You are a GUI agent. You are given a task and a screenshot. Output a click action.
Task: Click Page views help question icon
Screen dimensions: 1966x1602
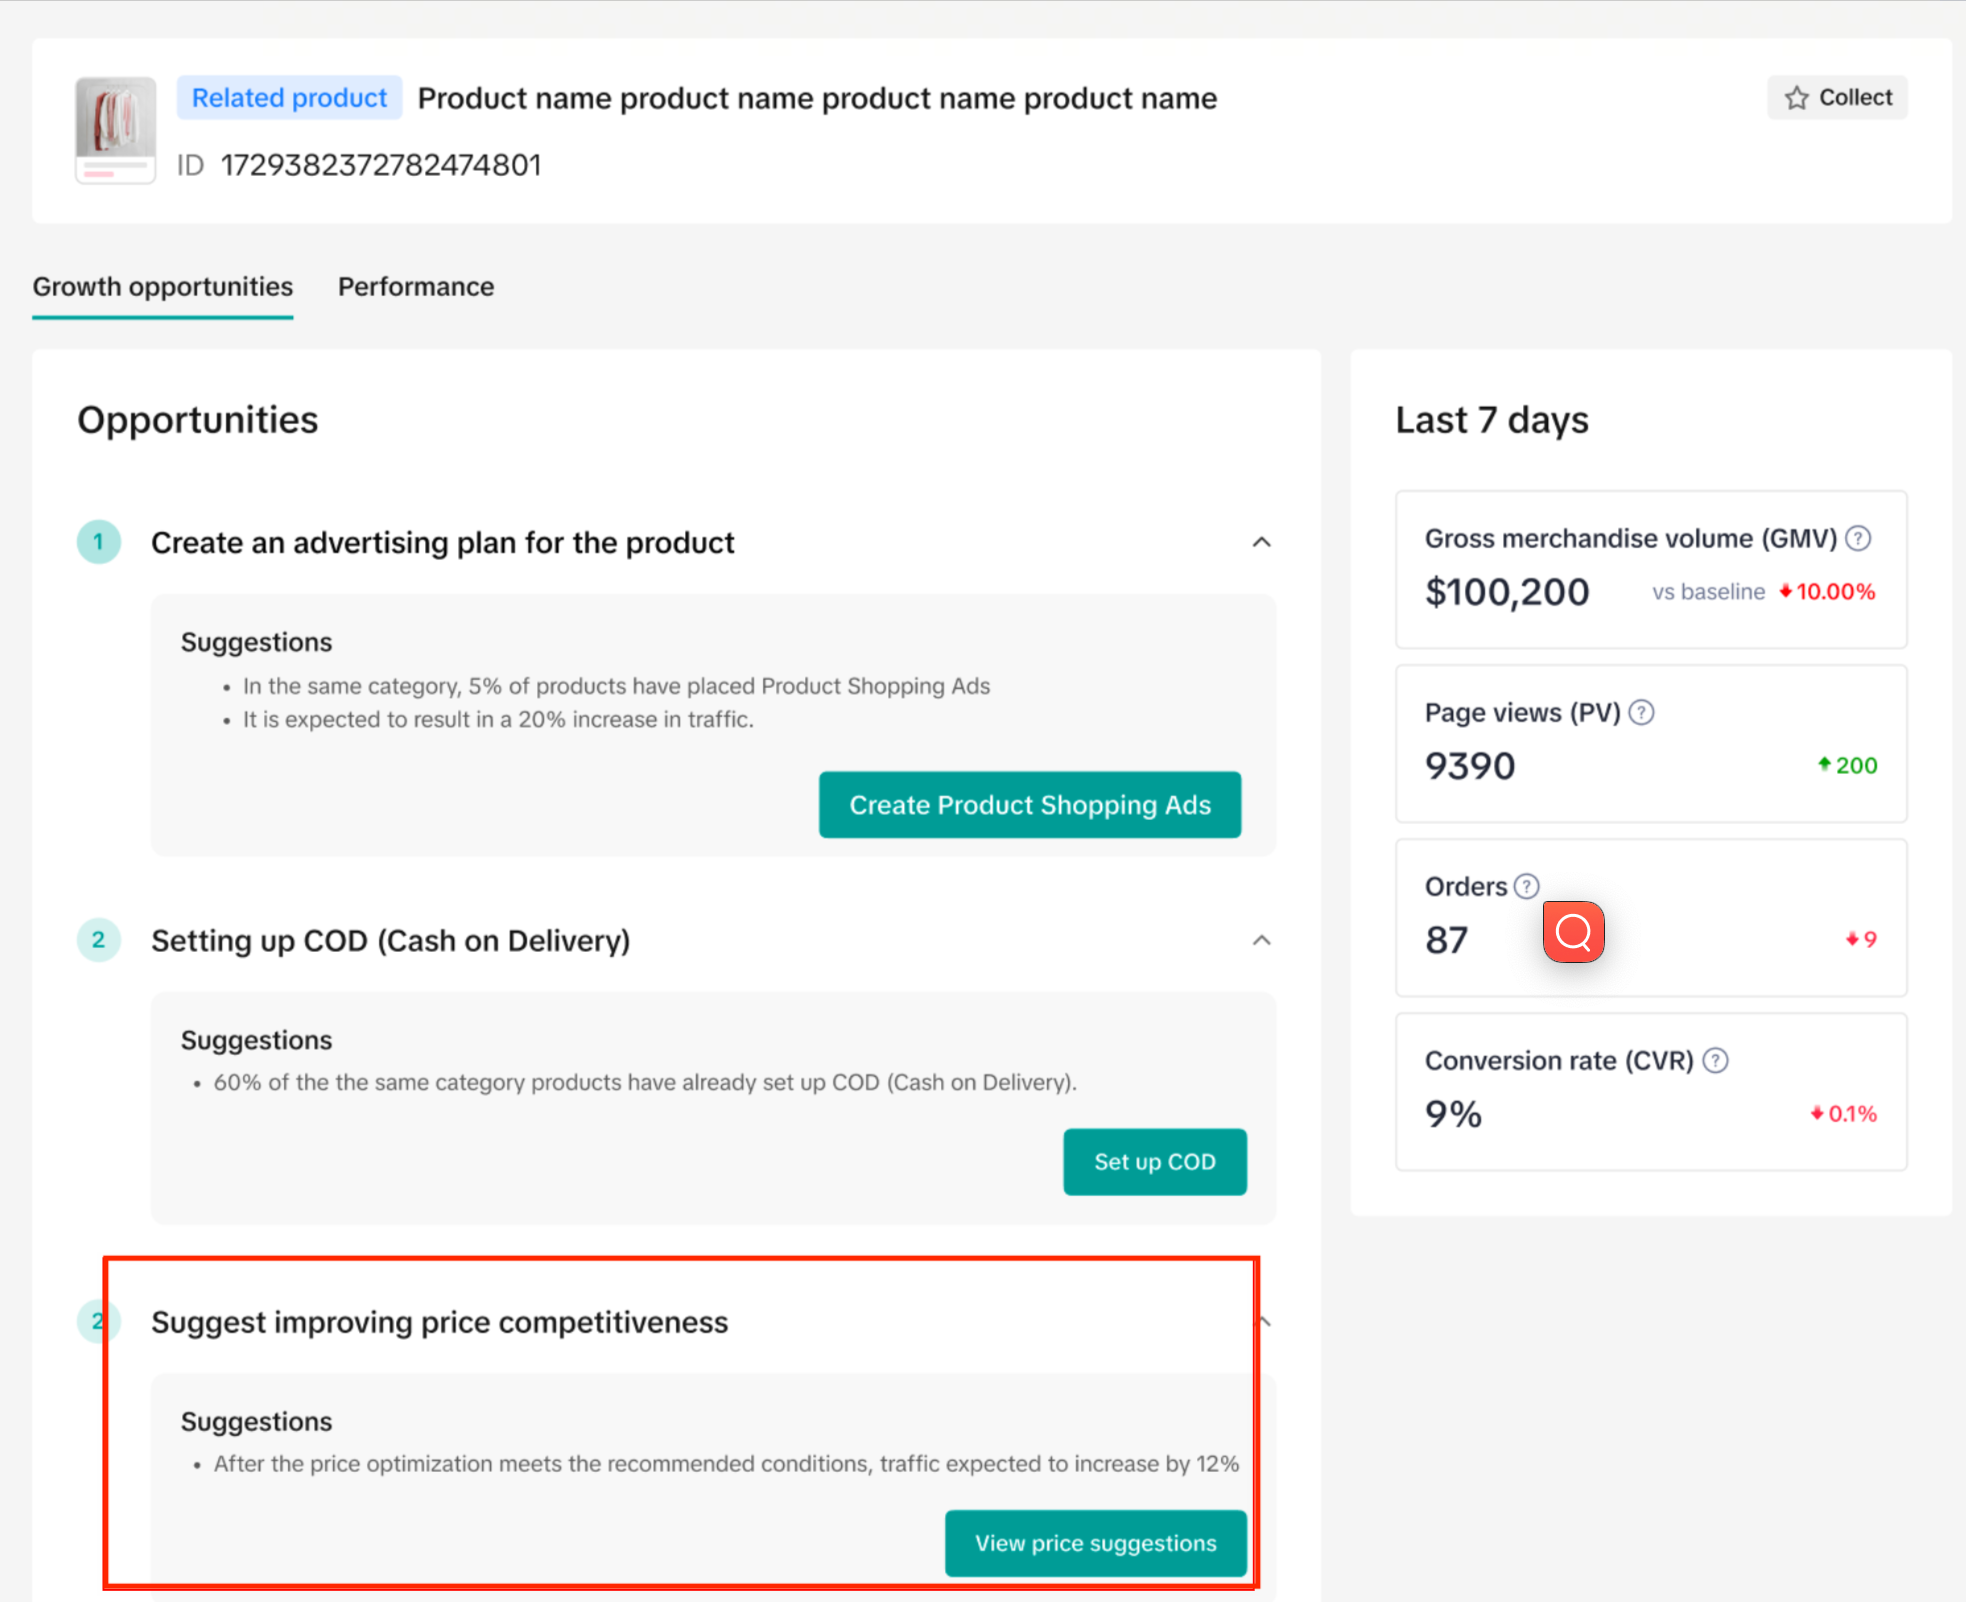1641,713
